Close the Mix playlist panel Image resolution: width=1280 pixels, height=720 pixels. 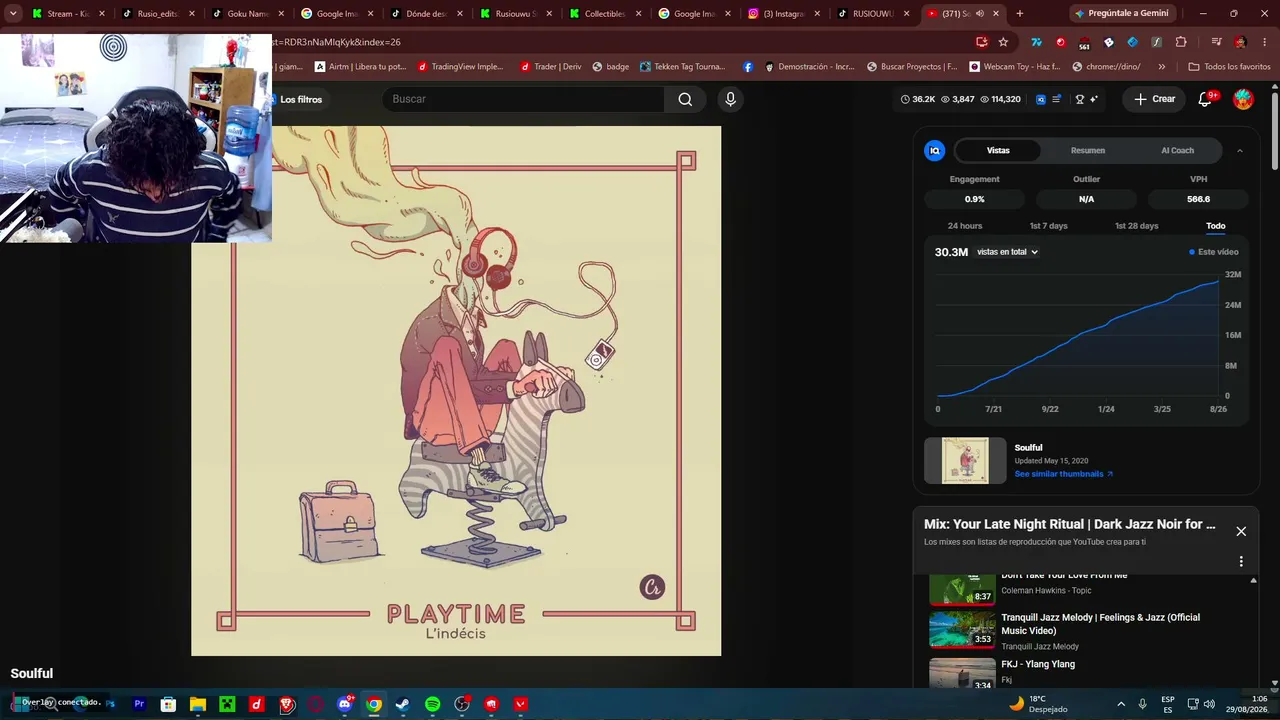click(x=1241, y=531)
